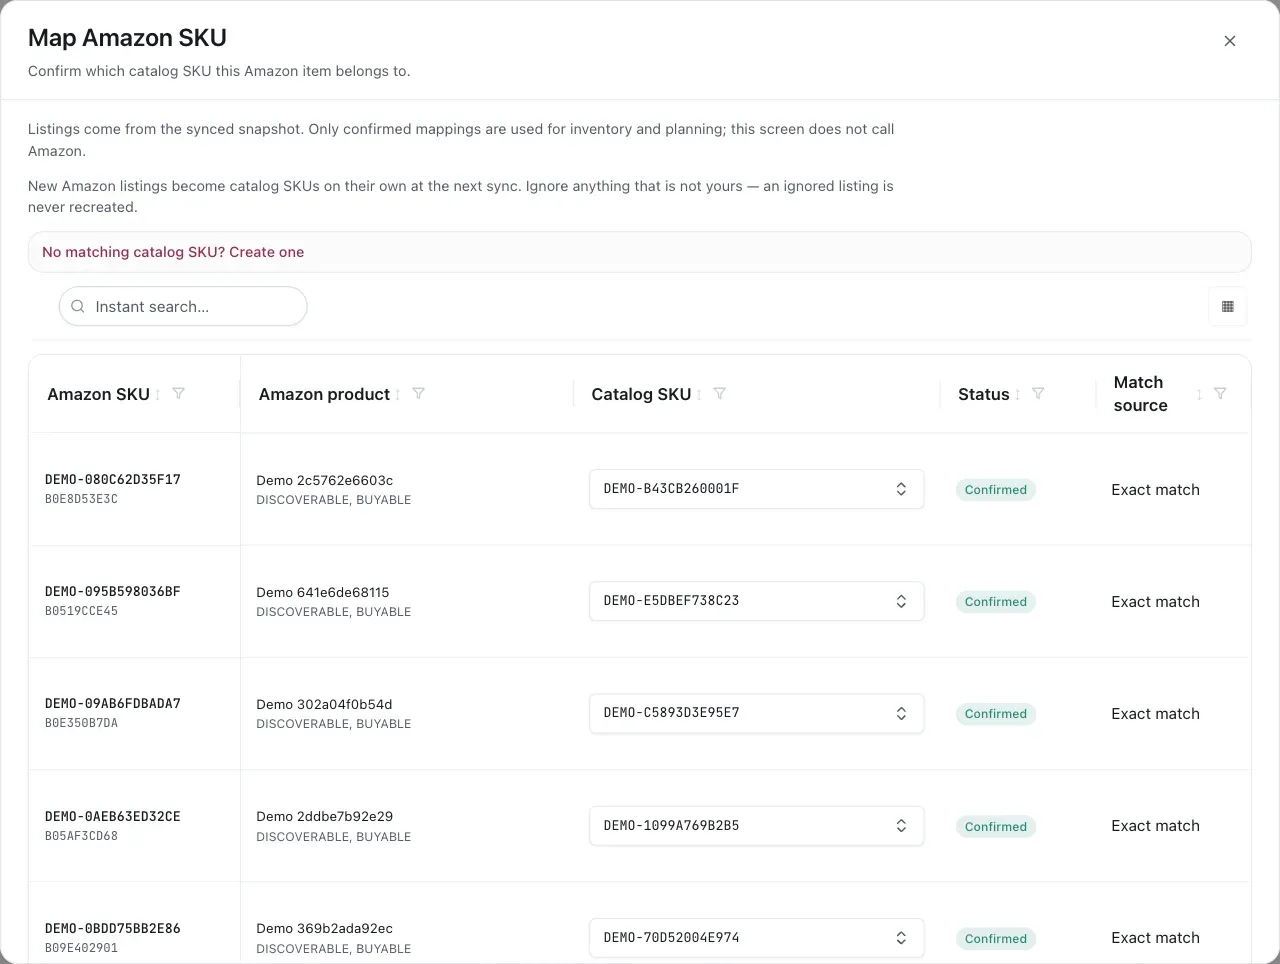Select Amazon SKU DEMO-0BDD75BB2E86

[x=113, y=929]
